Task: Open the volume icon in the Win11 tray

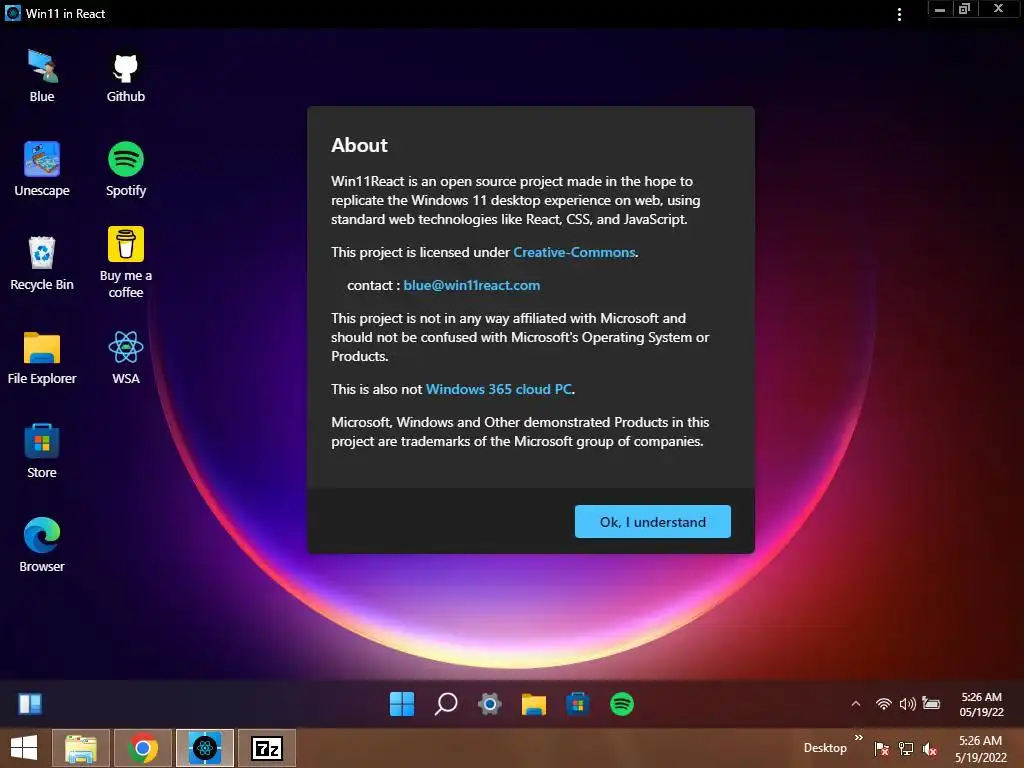Action: click(x=907, y=704)
